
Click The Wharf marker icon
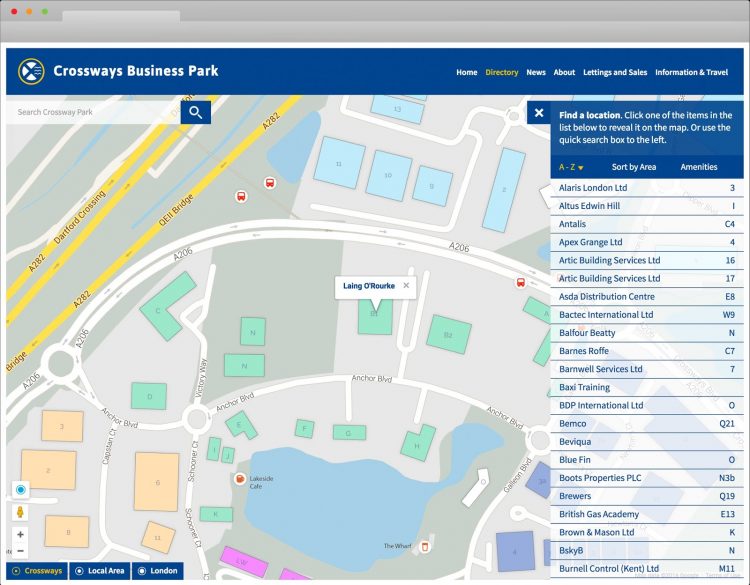click(x=425, y=546)
